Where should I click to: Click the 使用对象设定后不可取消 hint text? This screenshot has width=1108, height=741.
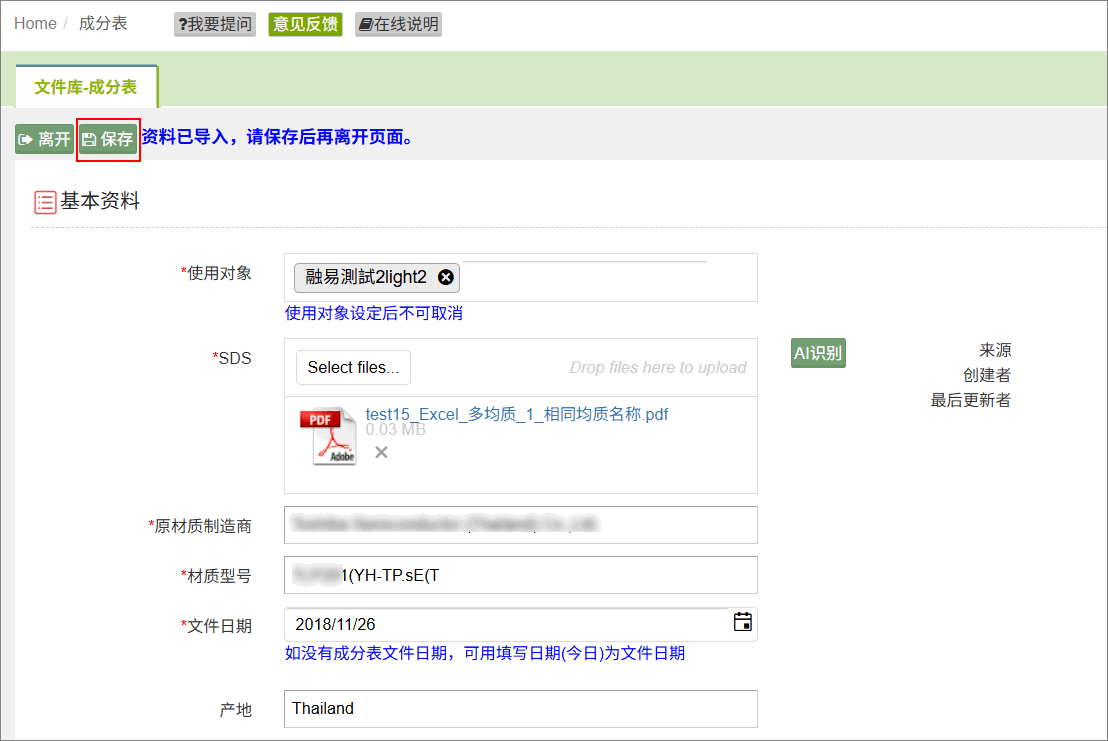(x=374, y=313)
